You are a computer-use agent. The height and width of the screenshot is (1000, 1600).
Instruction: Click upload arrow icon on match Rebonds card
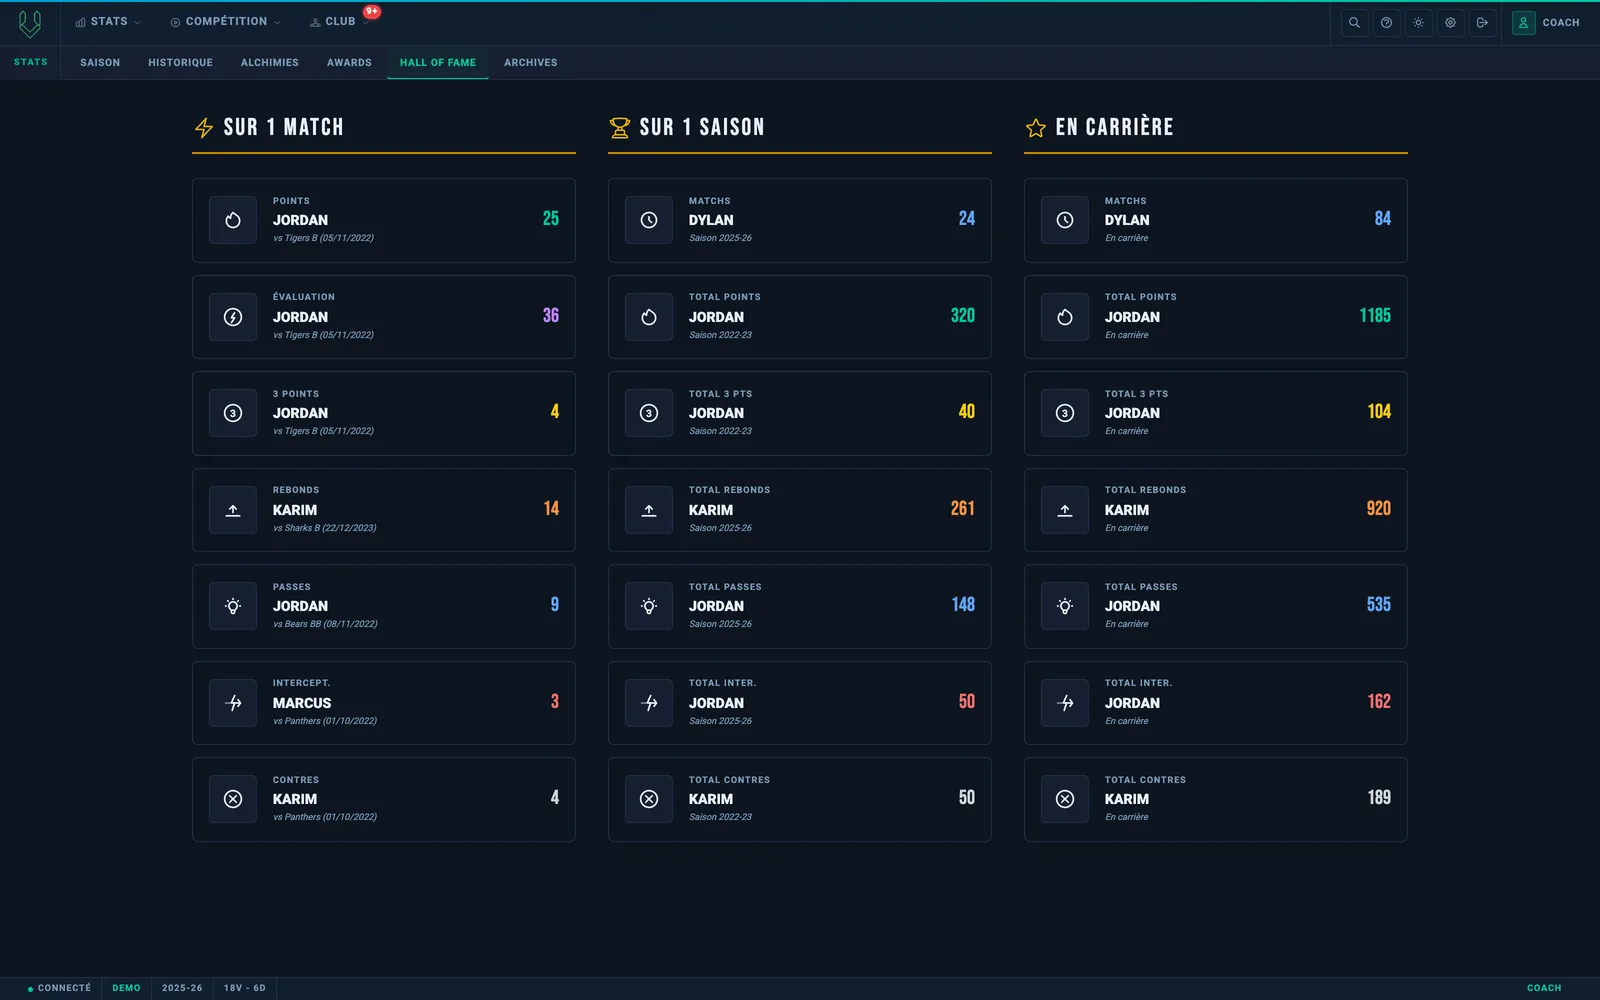[x=233, y=510]
